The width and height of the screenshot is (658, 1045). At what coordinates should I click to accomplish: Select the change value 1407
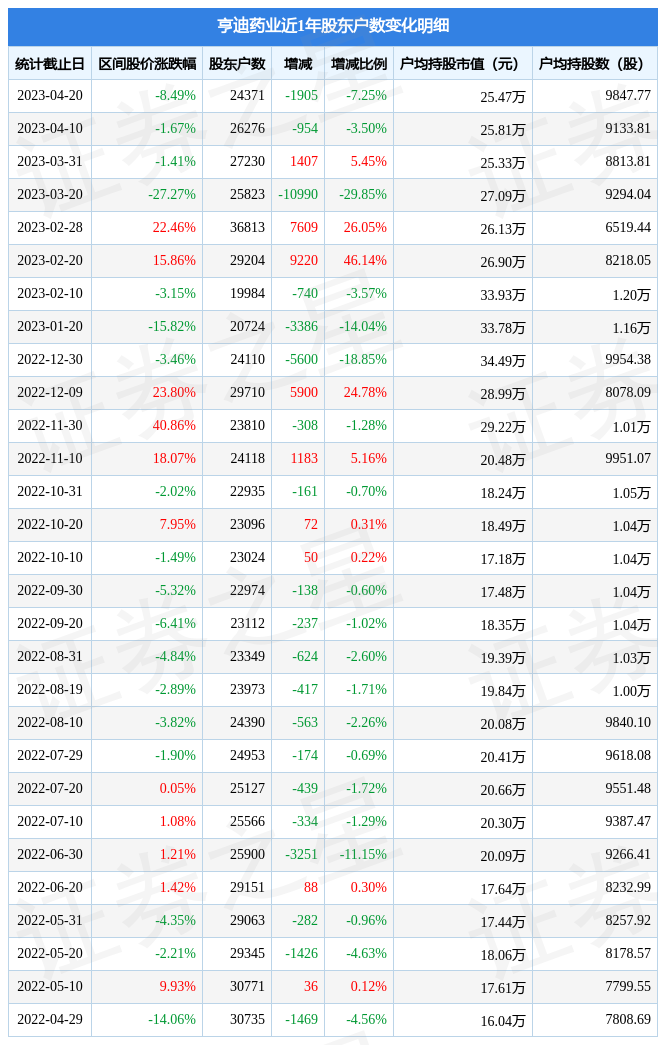304,161
